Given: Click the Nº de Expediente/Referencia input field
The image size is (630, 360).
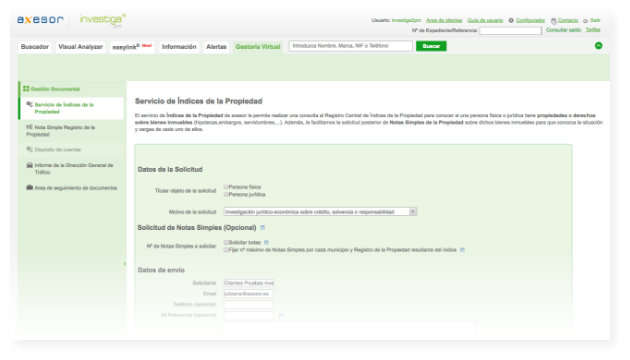Looking at the screenshot, I should [510, 31].
